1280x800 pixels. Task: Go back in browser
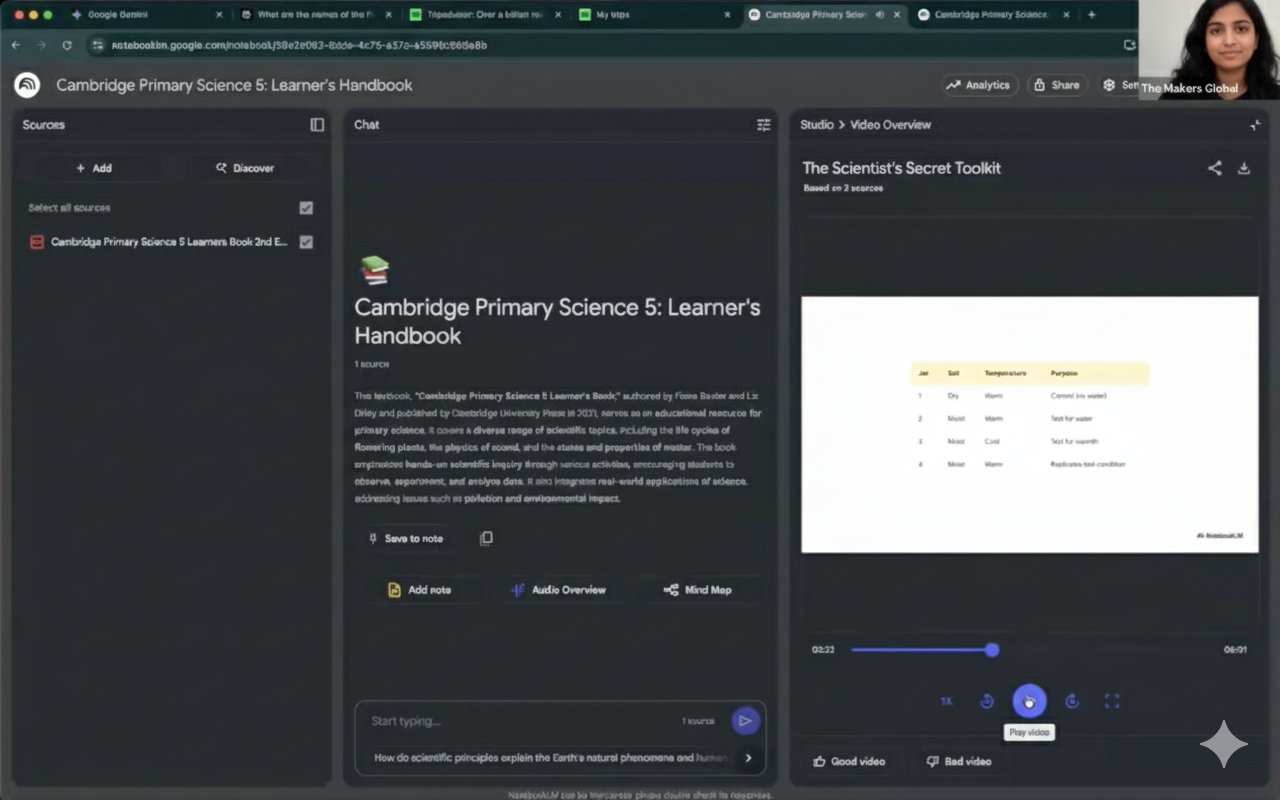coord(15,45)
